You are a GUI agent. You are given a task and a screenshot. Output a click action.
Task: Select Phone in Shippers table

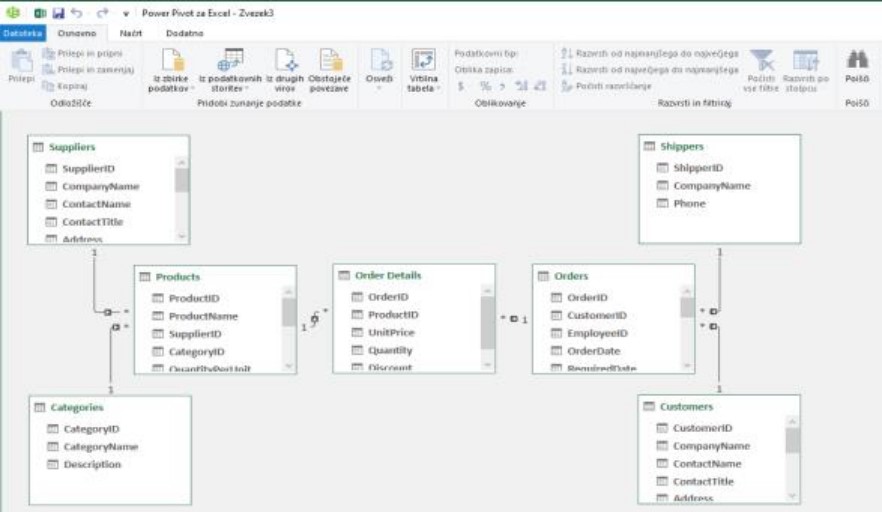point(689,203)
